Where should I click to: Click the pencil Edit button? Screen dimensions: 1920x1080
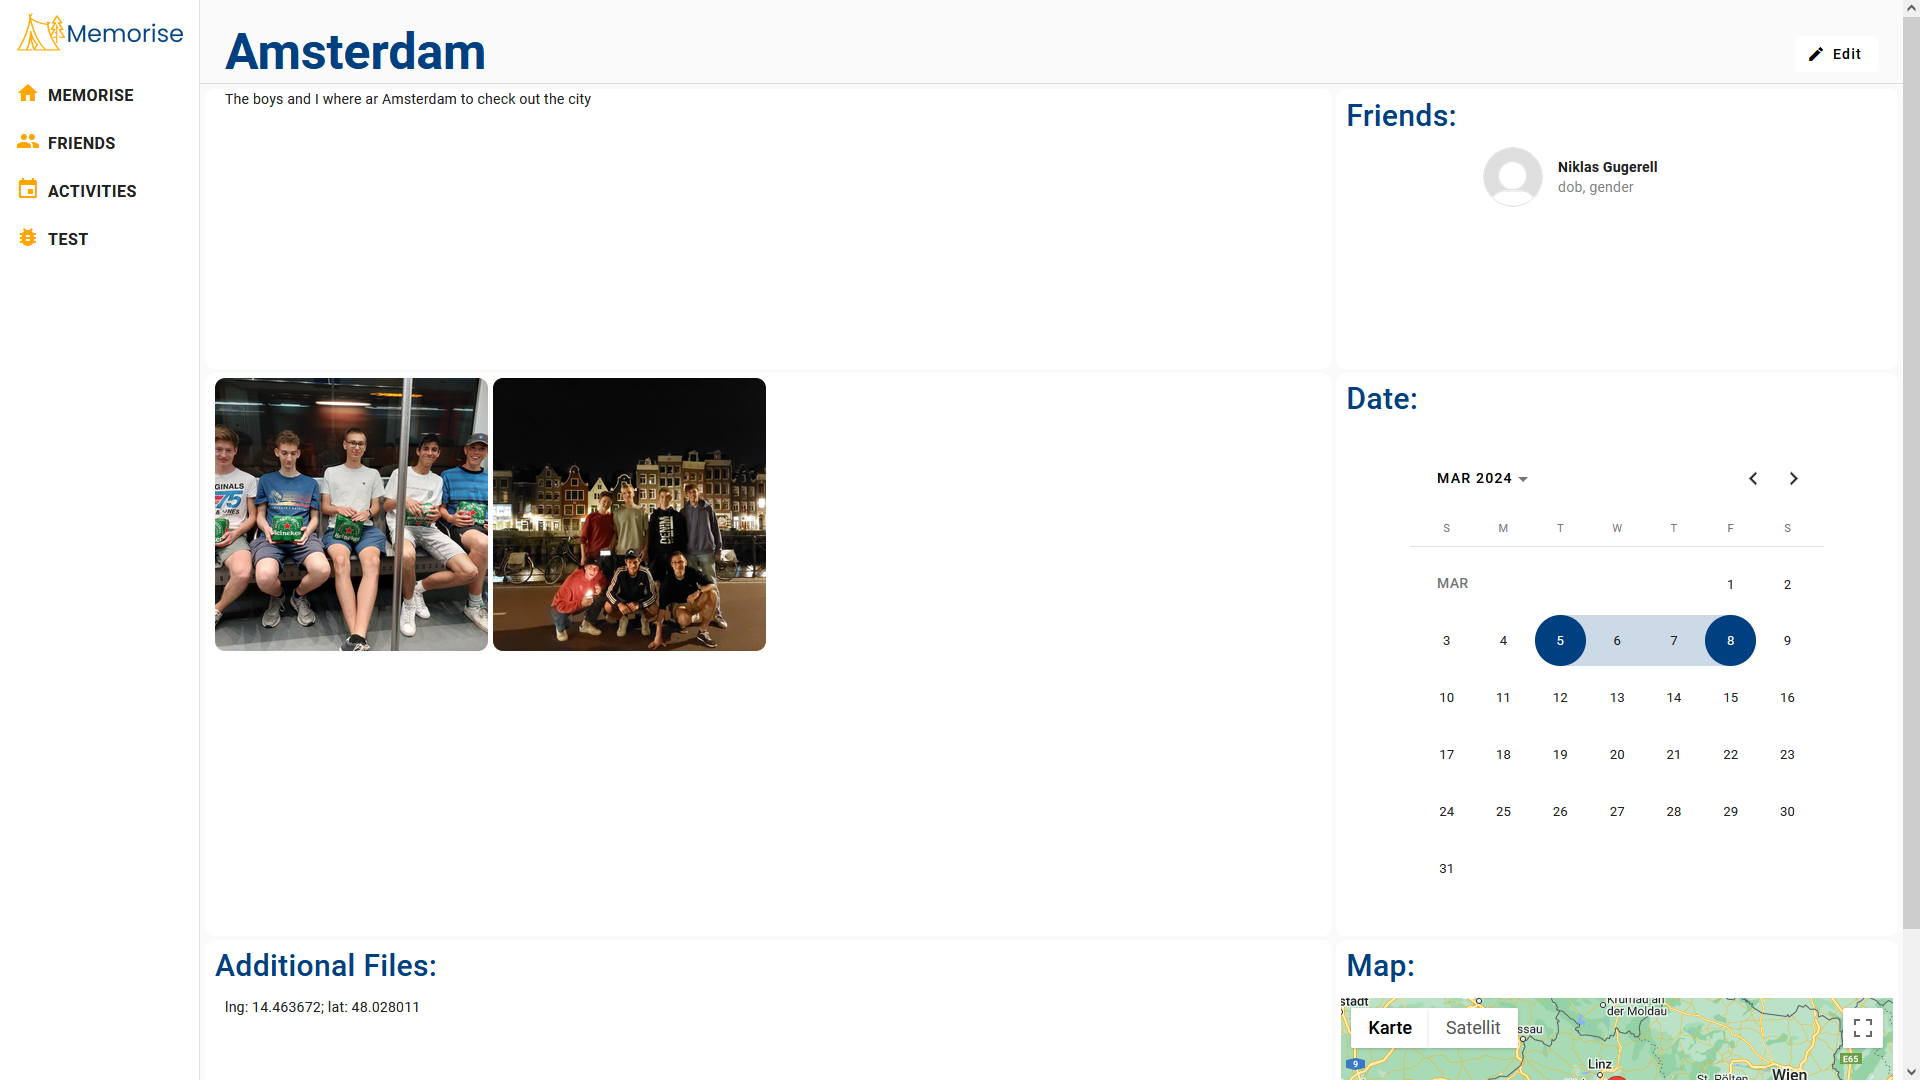pyautogui.click(x=1835, y=54)
